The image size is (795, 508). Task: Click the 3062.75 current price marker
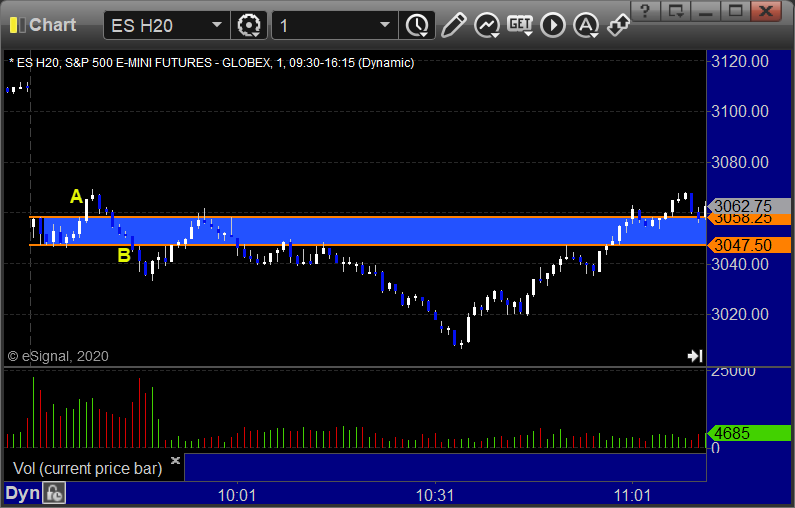point(749,206)
